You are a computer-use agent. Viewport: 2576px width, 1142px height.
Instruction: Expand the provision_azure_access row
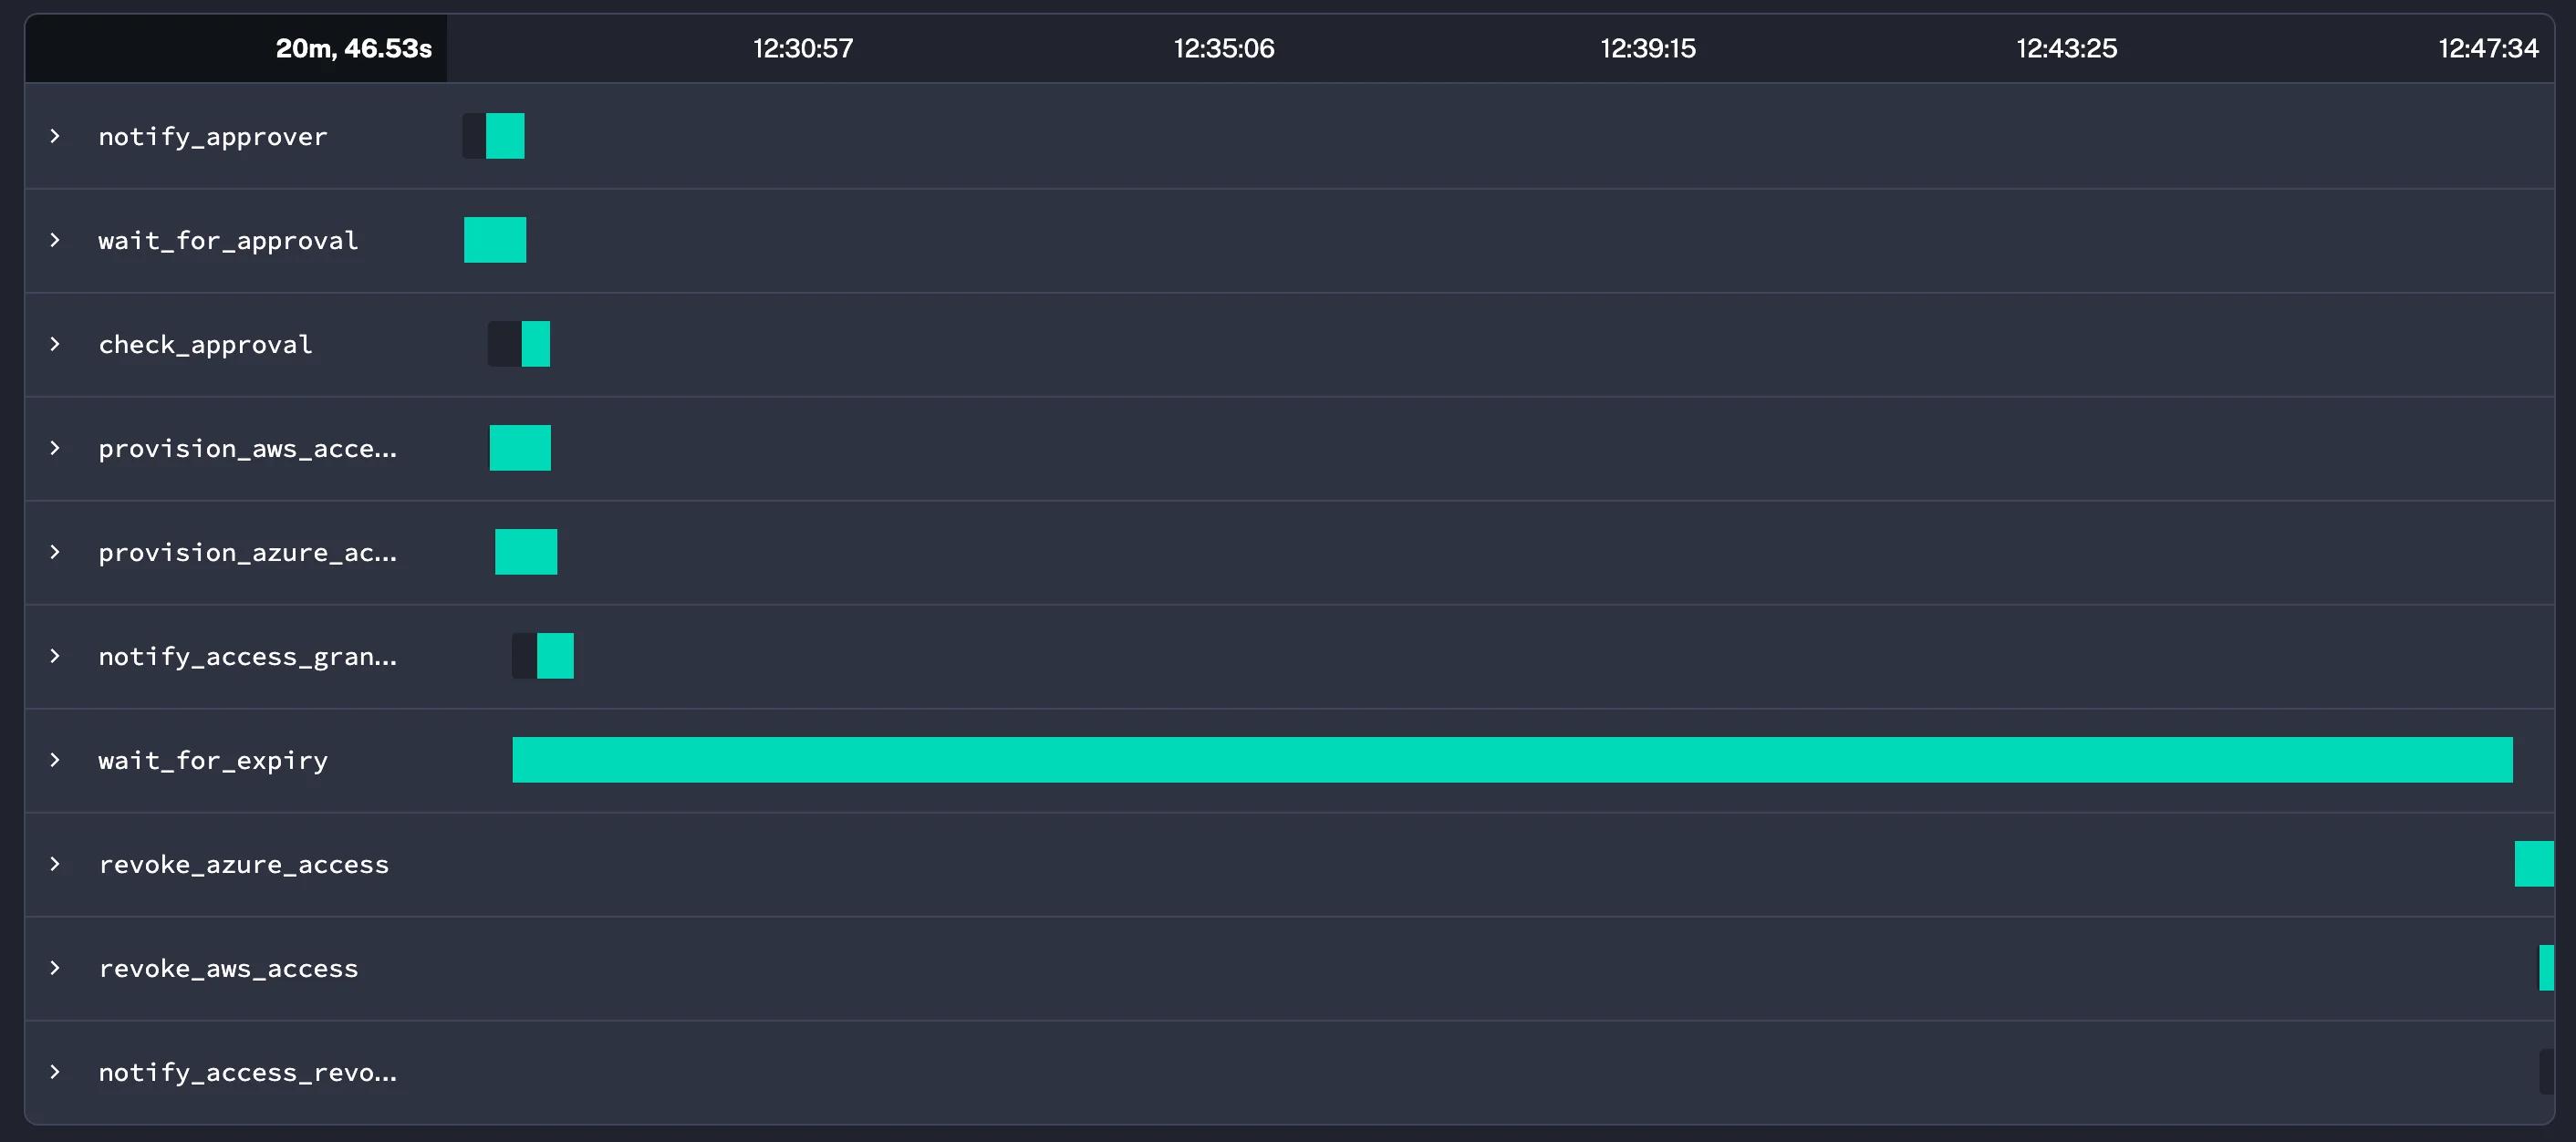point(55,552)
